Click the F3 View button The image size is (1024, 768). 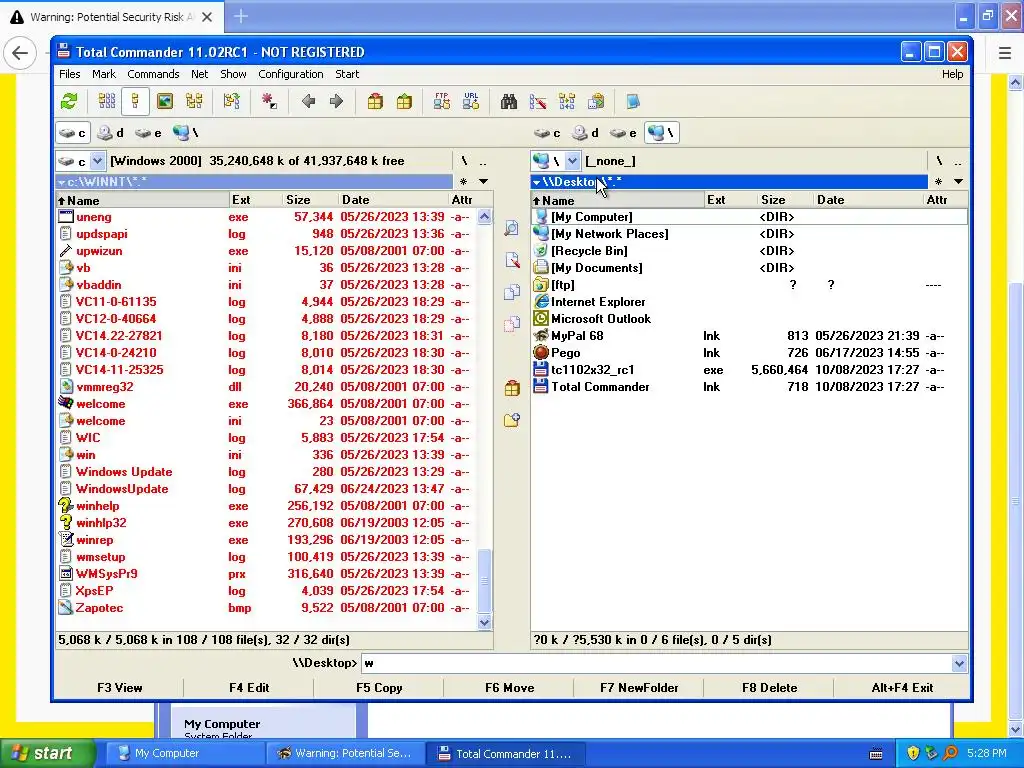coord(120,688)
